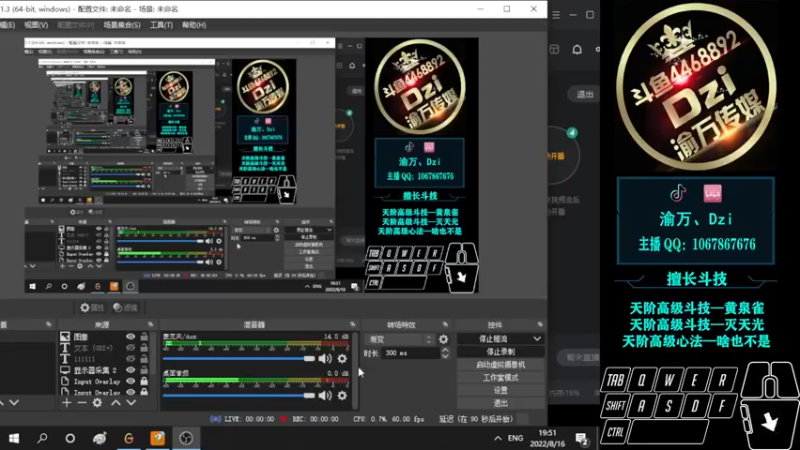Image resolution: width=800 pixels, height=450 pixels.
Task: Click the LIVE status indicator icon
Action: pos(215,419)
